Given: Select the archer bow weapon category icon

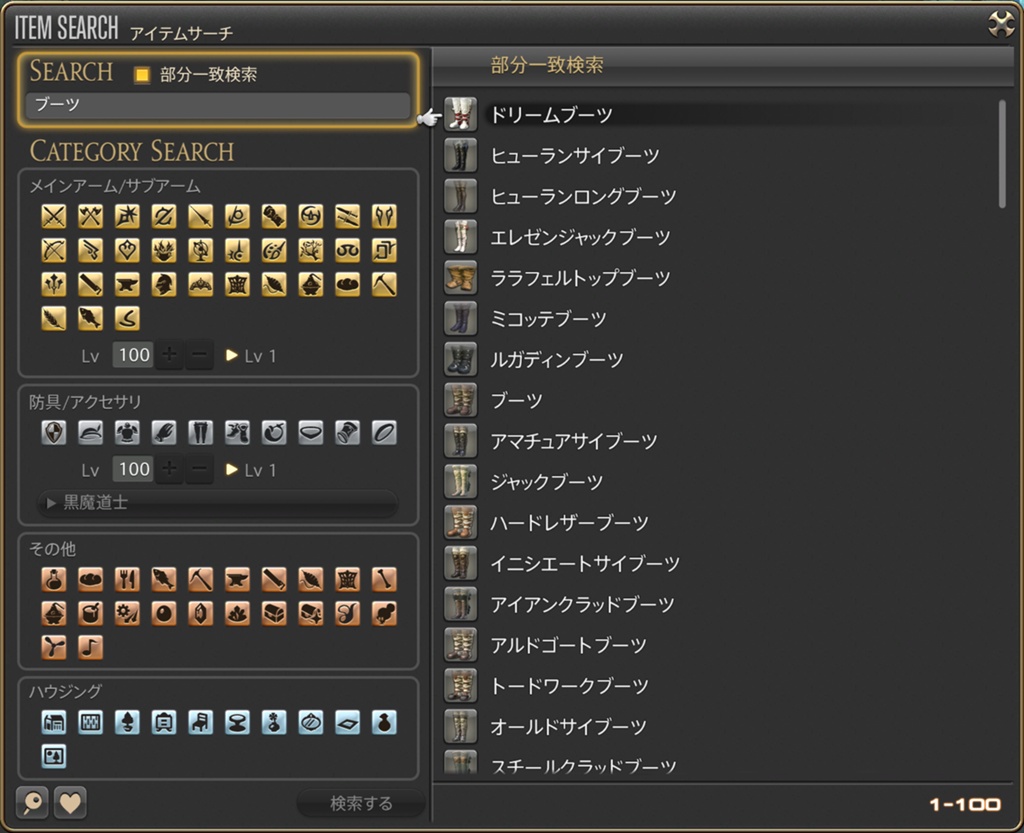Looking at the screenshot, I should click(x=54, y=250).
